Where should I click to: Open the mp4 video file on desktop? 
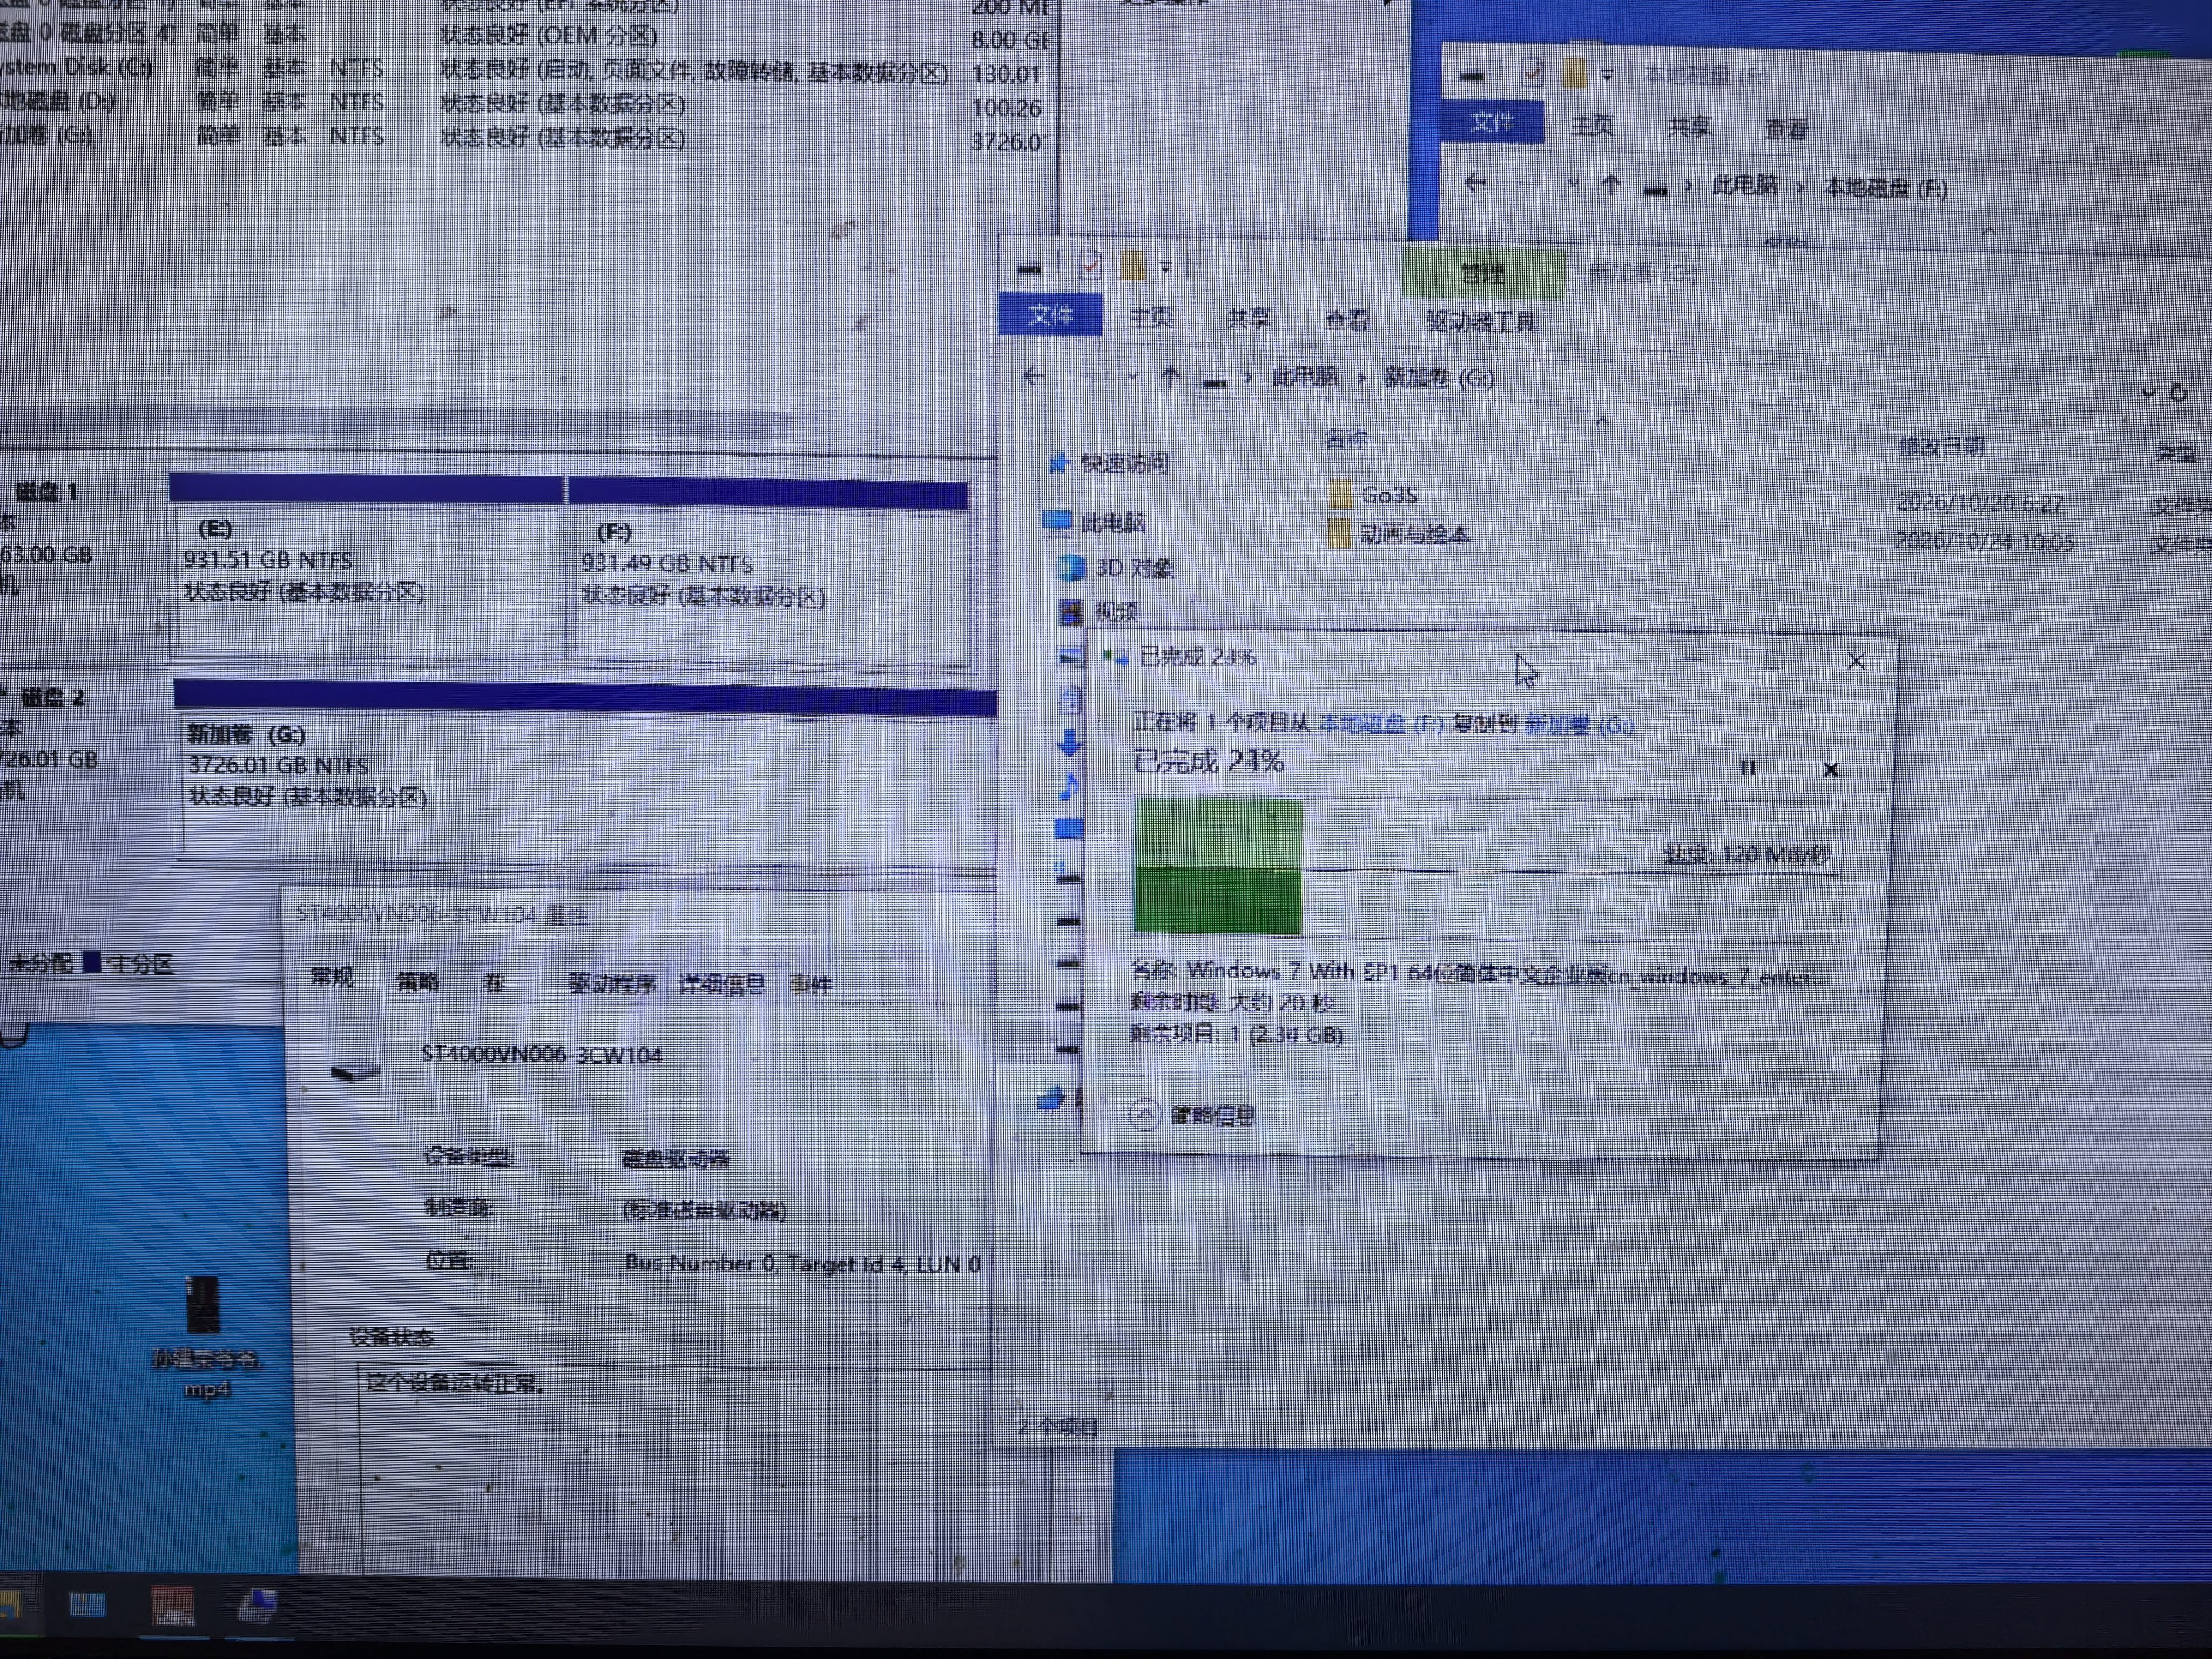[x=205, y=1338]
